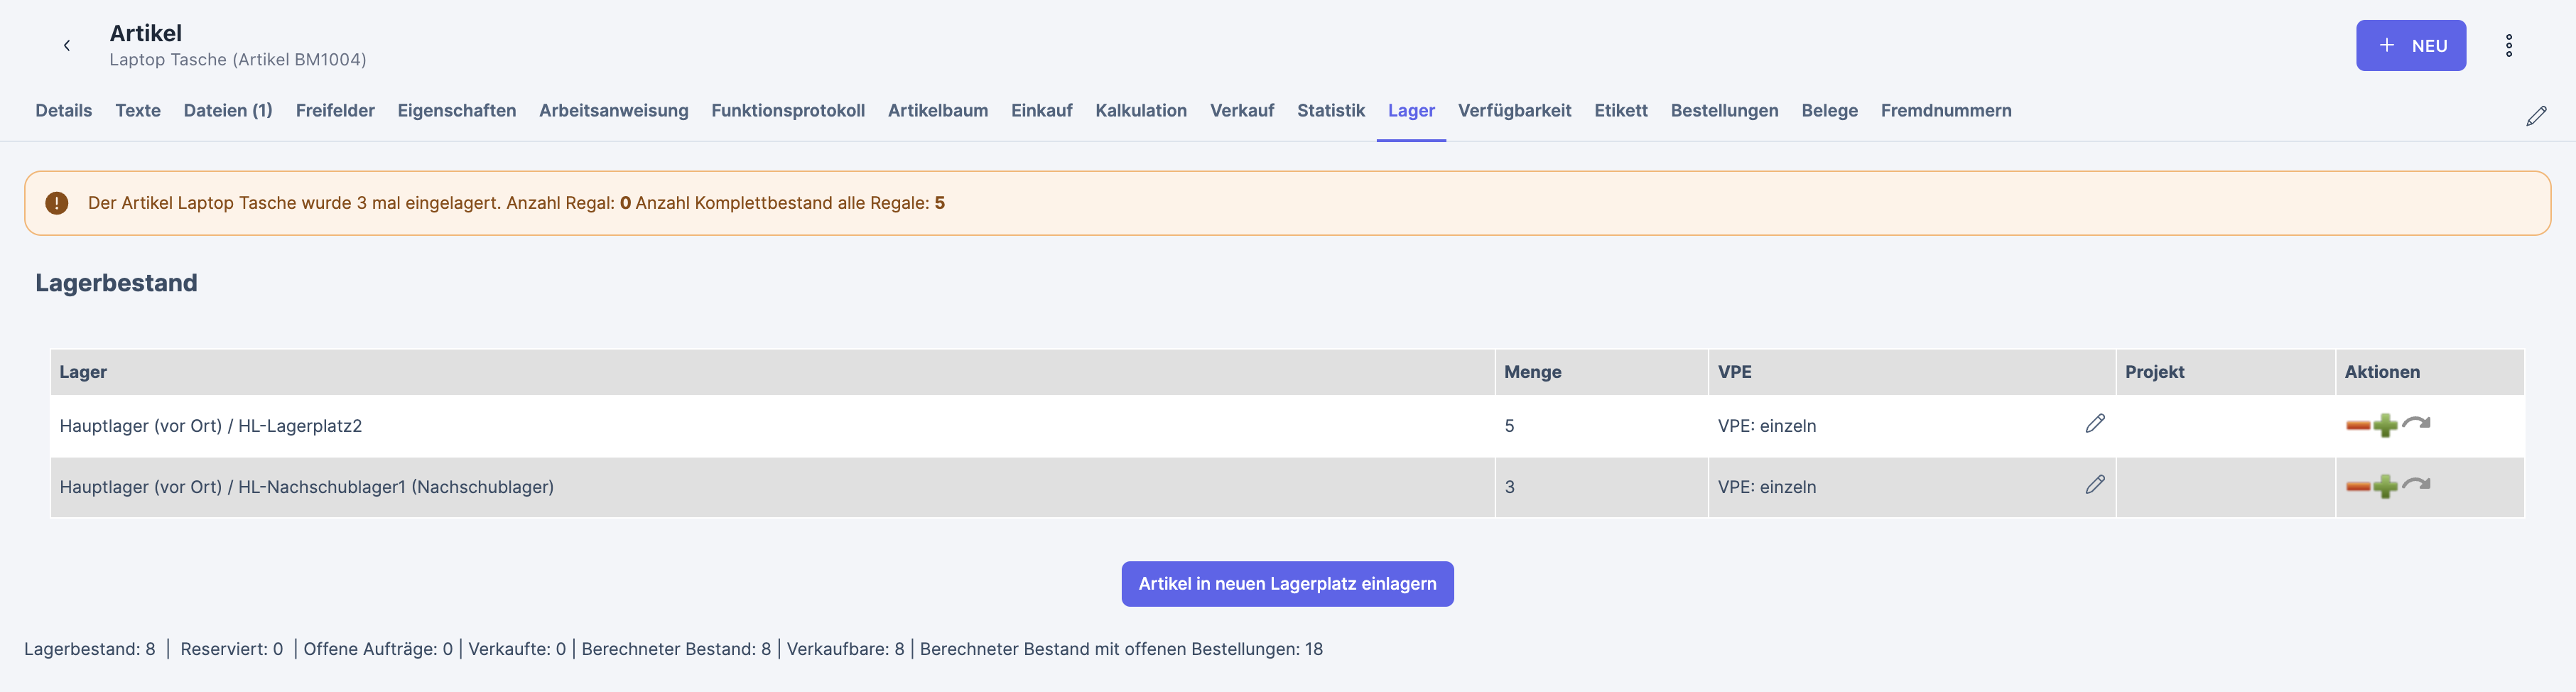The image size is (2576, 692).
Task: Click the pencil edit icon below the menu
Action: coord(2536,116)
